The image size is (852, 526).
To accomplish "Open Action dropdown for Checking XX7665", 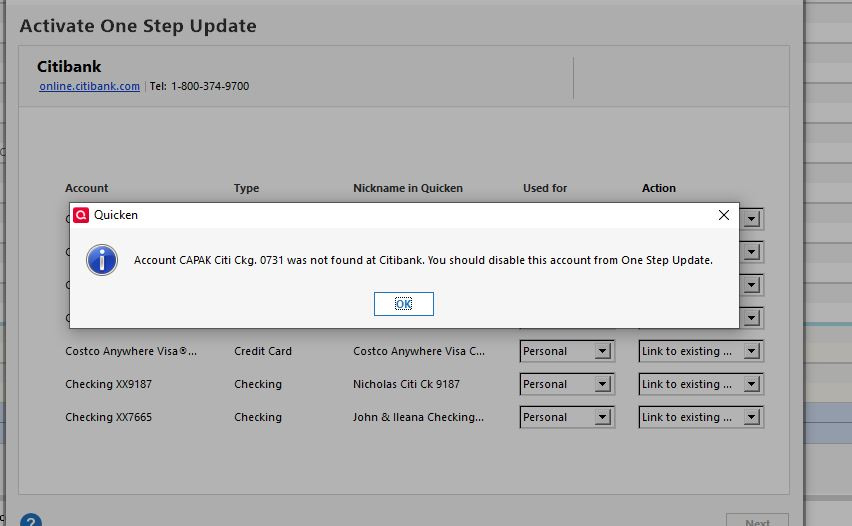I will tap(701, 417).
